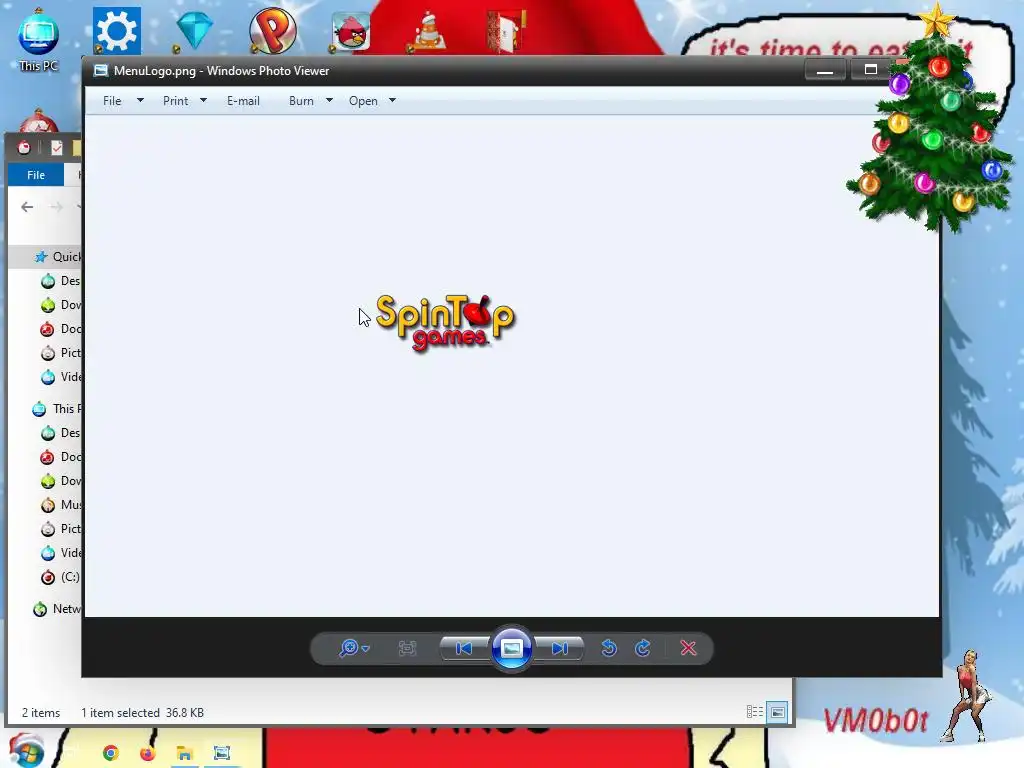The width and height of the screenshot is (1024, 768).
Task: Open the VLC Christmas cone shortcut
Action: (428, 31)
